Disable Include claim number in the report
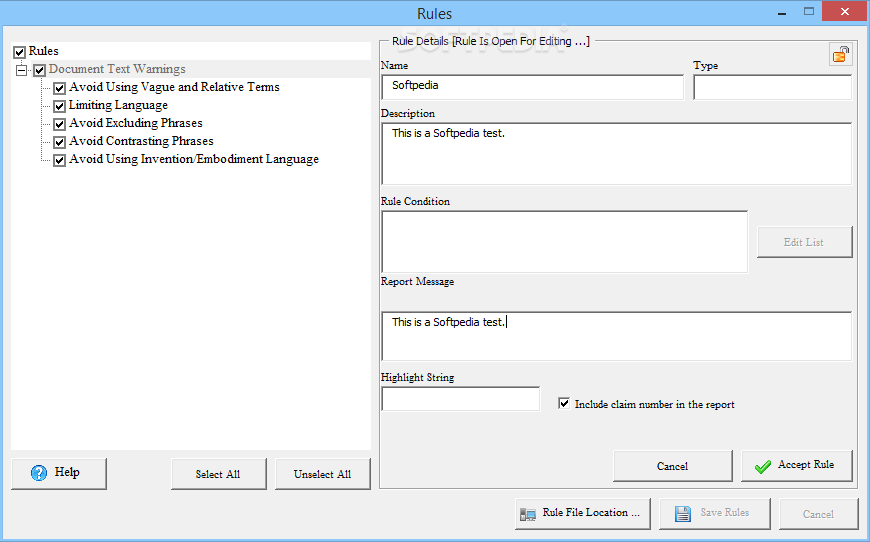The image size is (870, 542). tap(564, 403)
